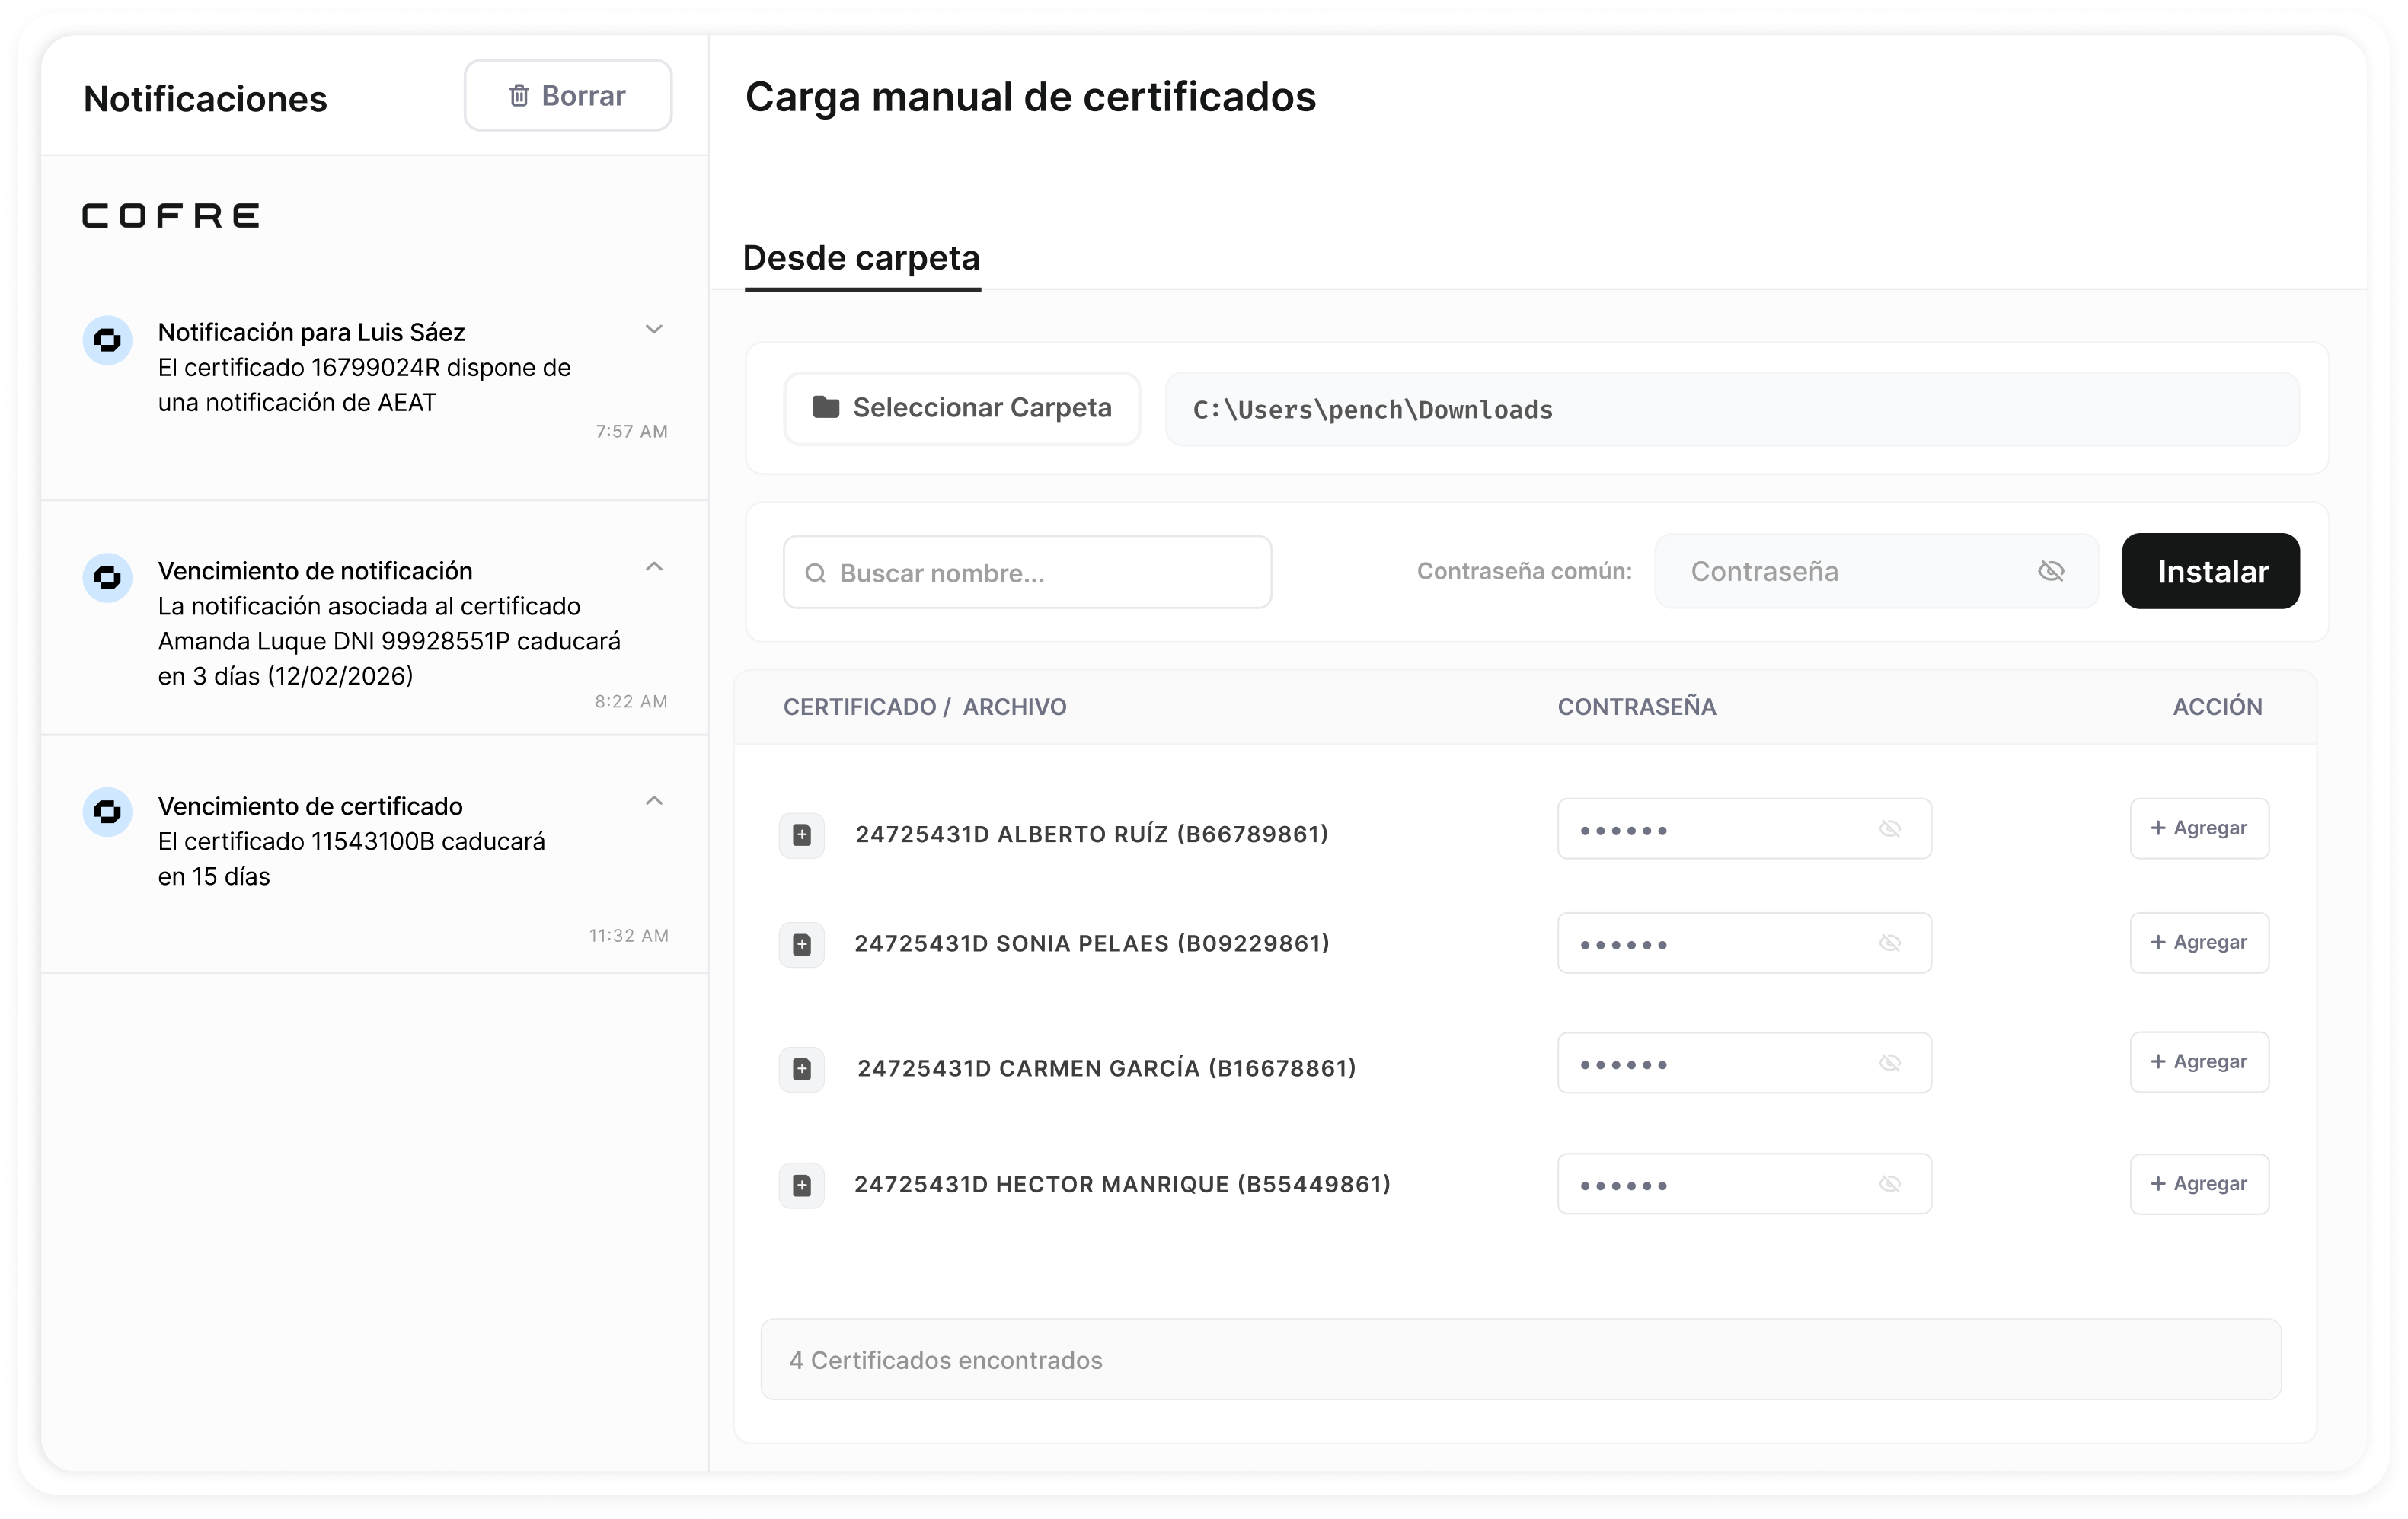Image resolution: width=2408 pixels, height=1519 pixels.
Task: Collapse the Vencimiento de certificado notification
Action: point(654,801)
